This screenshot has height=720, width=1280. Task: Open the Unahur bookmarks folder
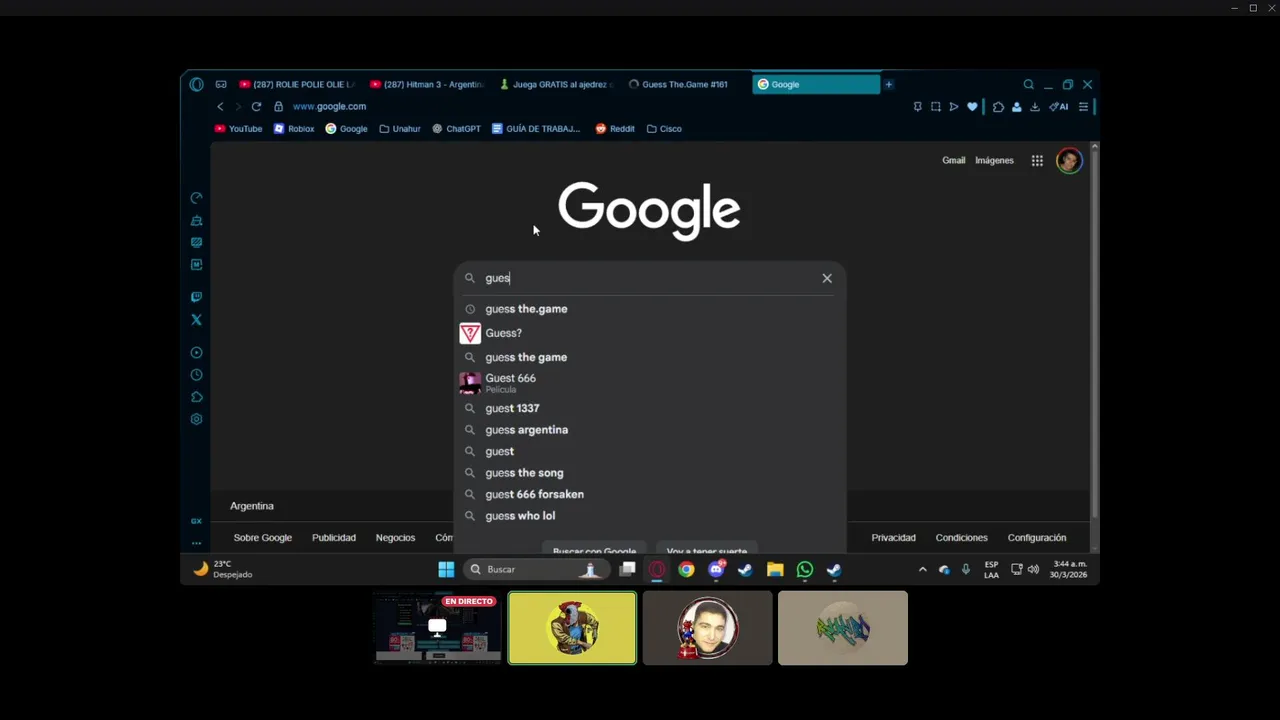tap(399, 129)
